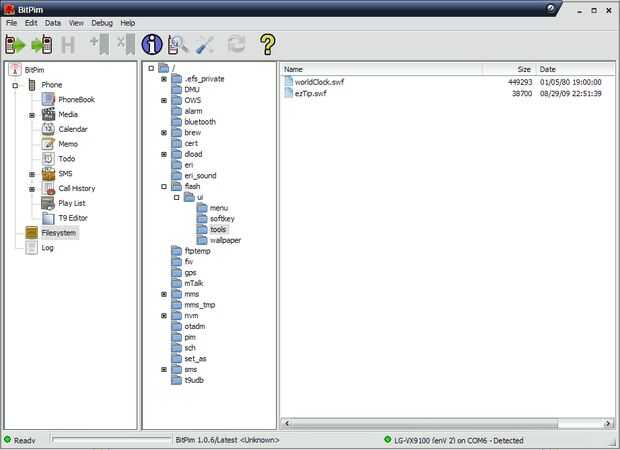Expand the nvm folder
This screenshot has width=620, height=450.
[x=164, y=316]
